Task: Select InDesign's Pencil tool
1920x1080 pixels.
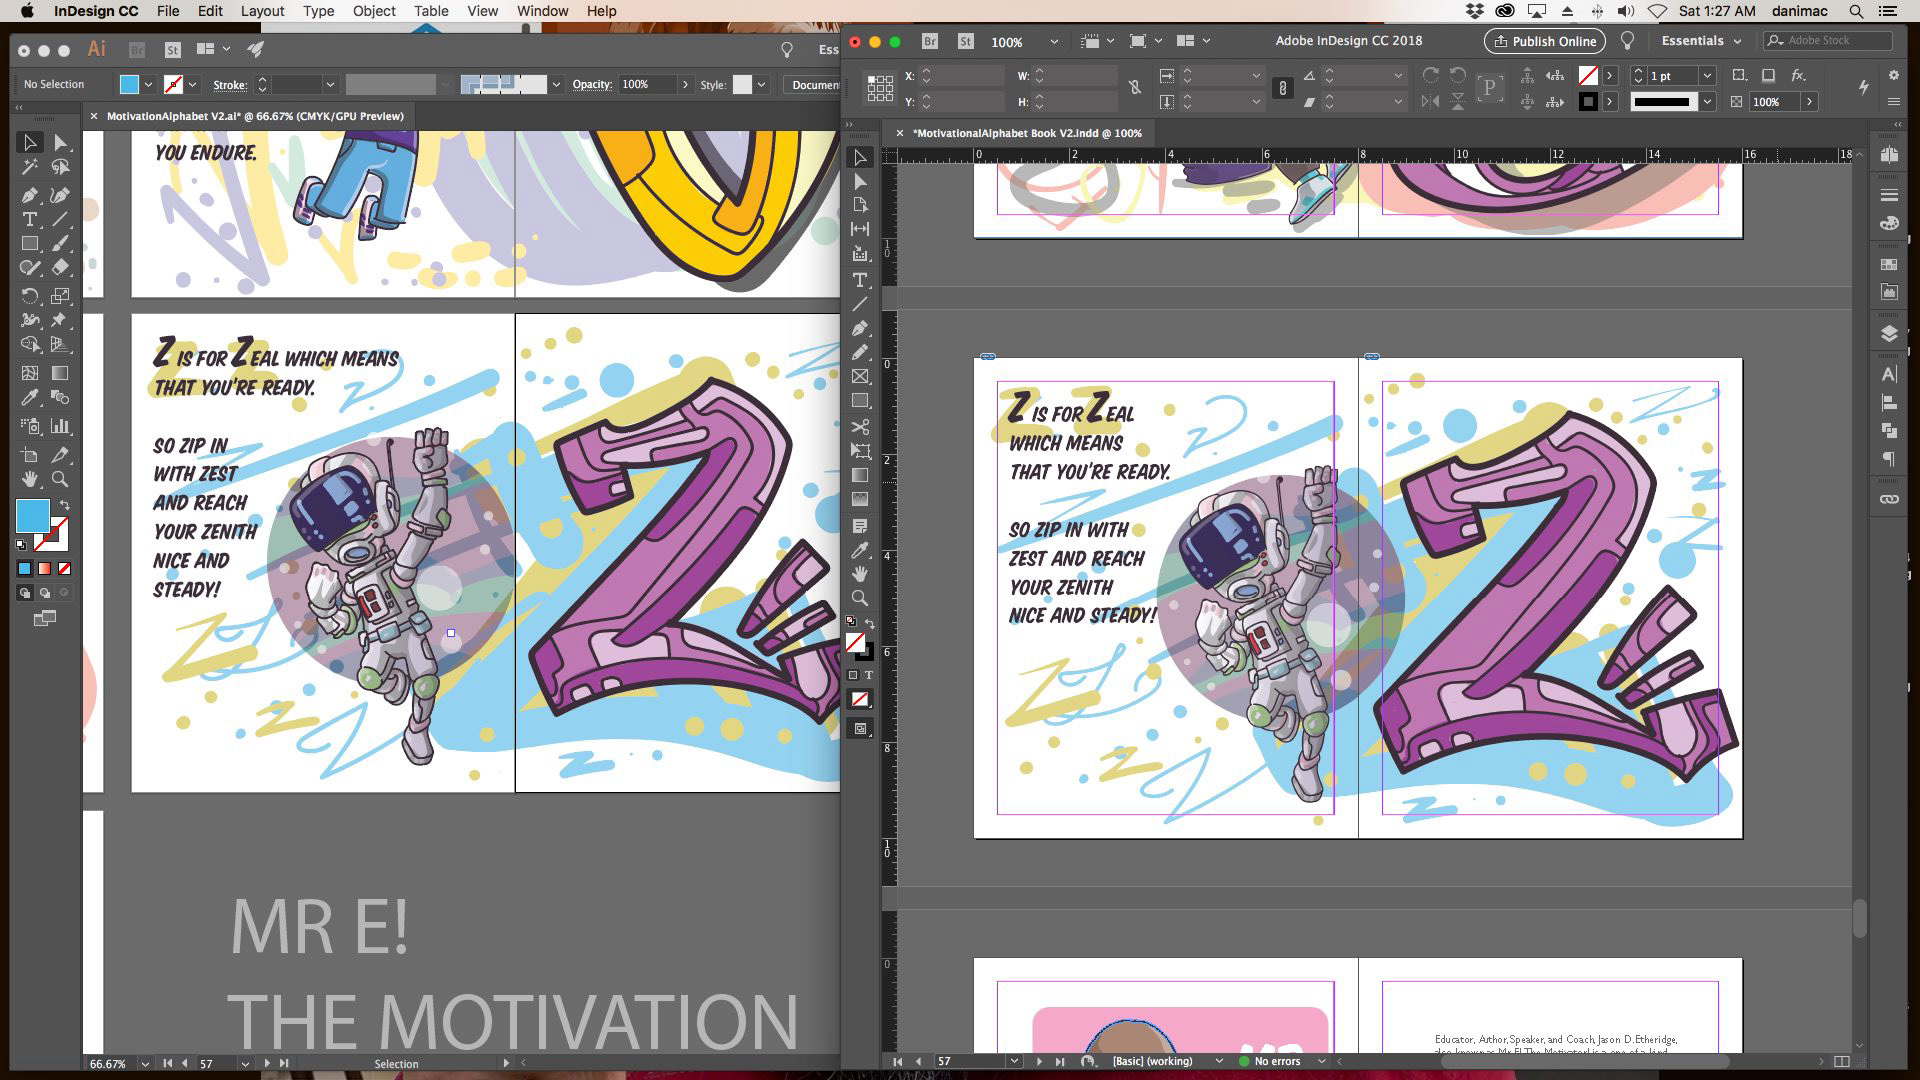Action: click(x=859, y=352)
